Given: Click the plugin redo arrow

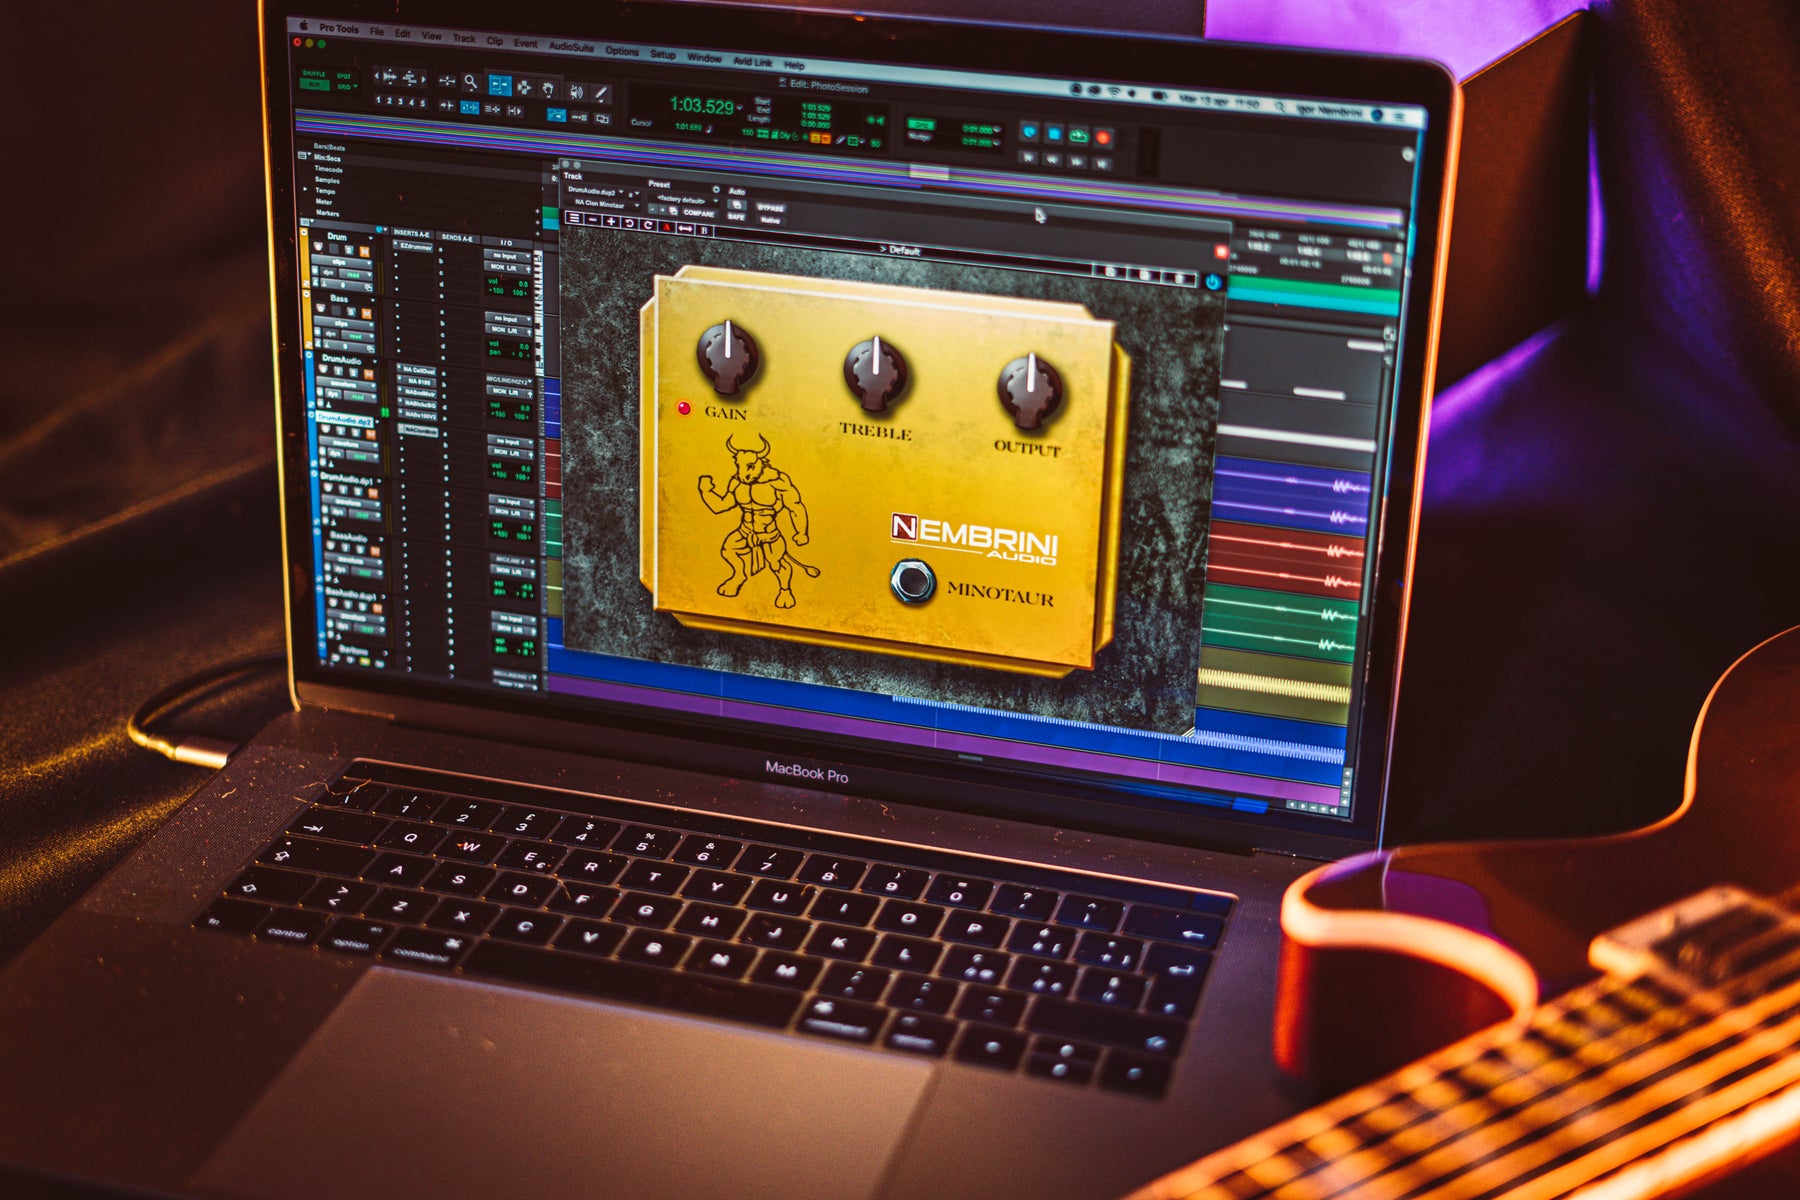Looking at the screenshot, I should (x=647, y=225).
